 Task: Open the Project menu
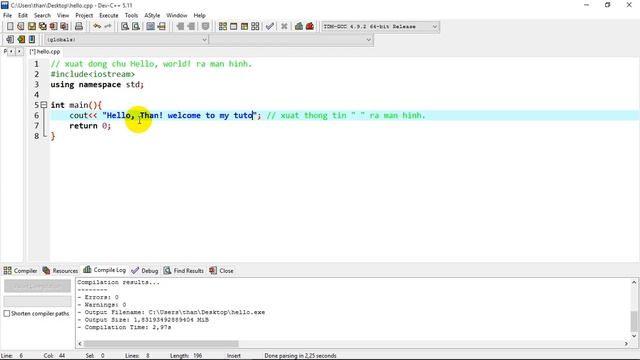pyautogui.click(x=84, y=16)
